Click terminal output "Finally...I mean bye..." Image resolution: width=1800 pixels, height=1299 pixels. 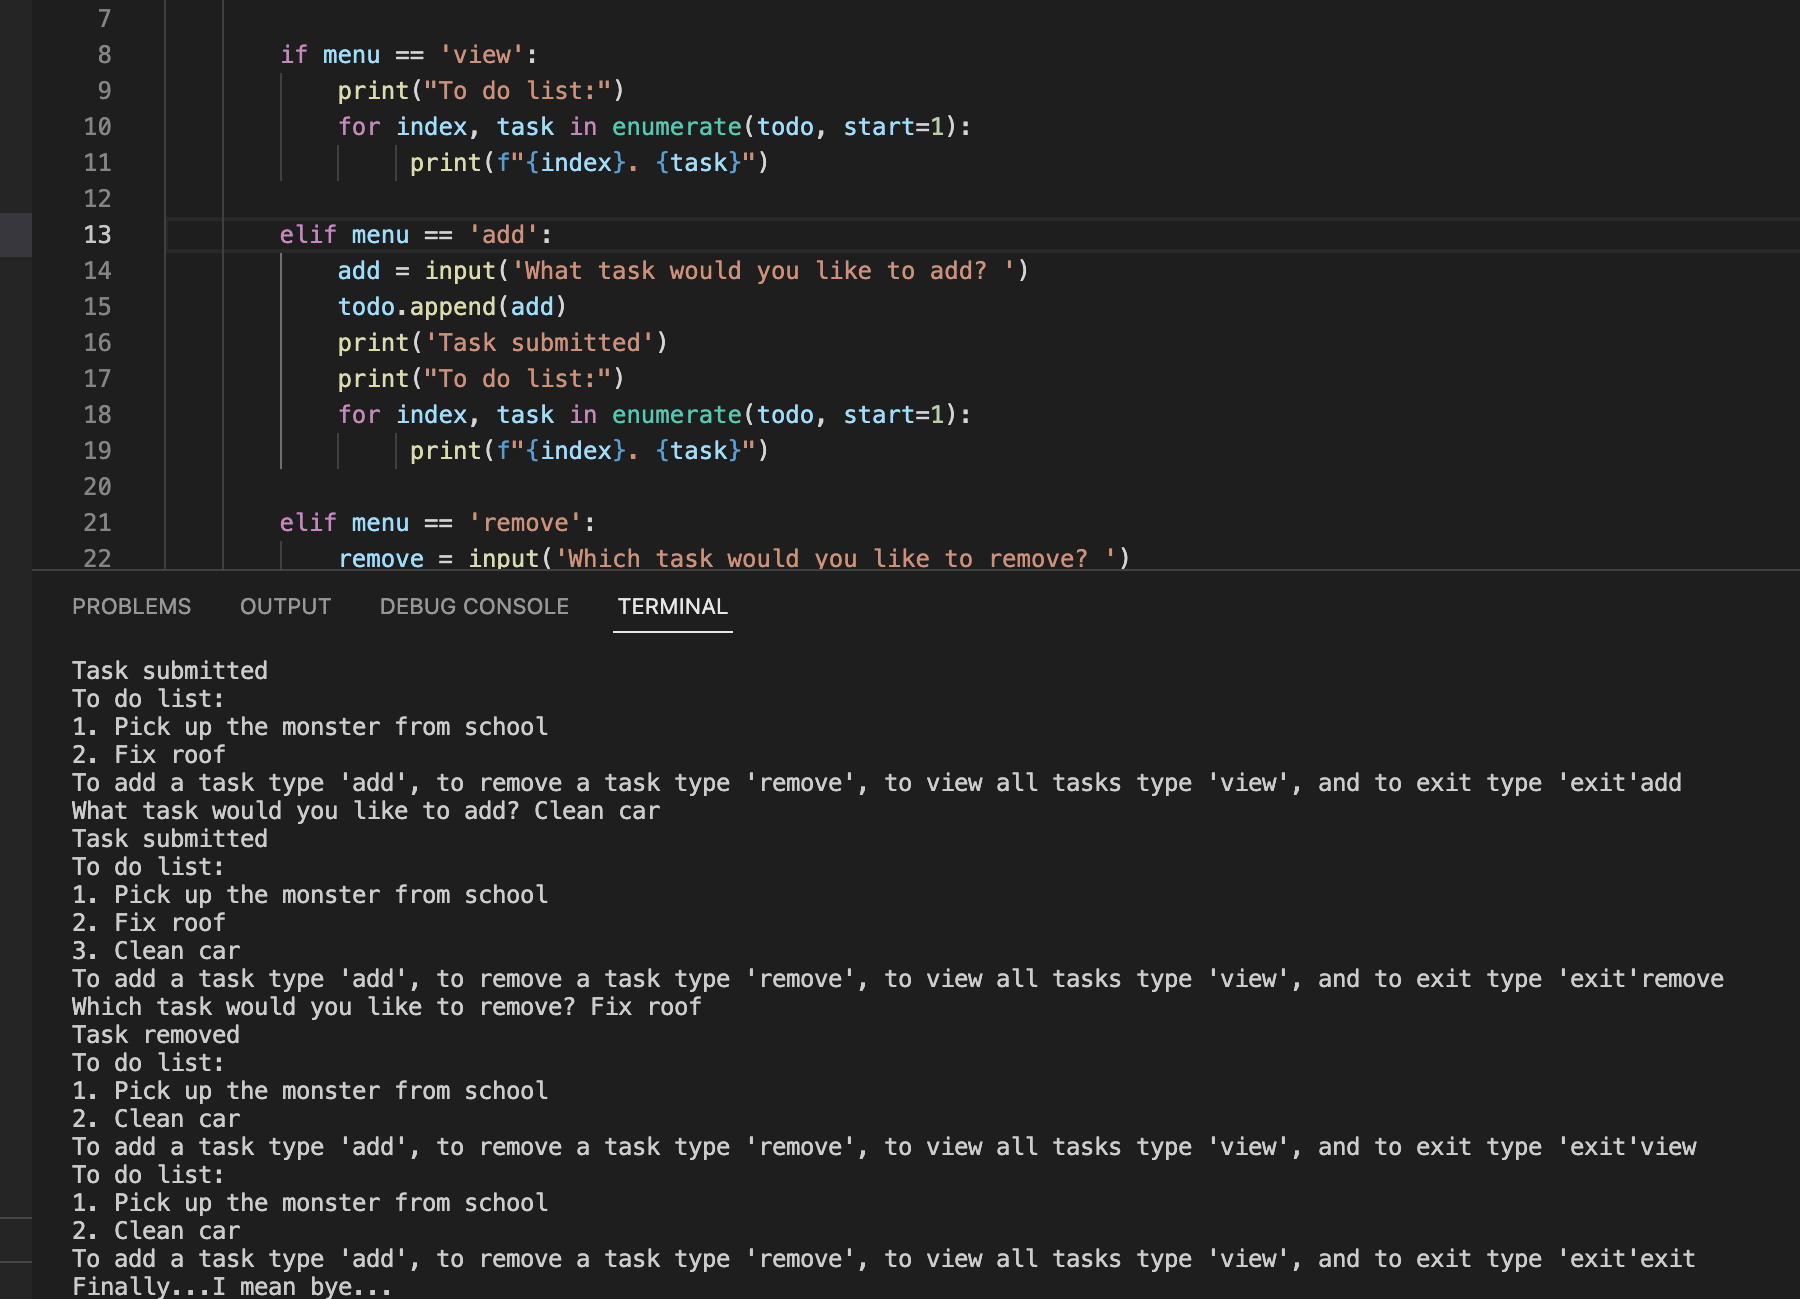(x=232, y=1286)
